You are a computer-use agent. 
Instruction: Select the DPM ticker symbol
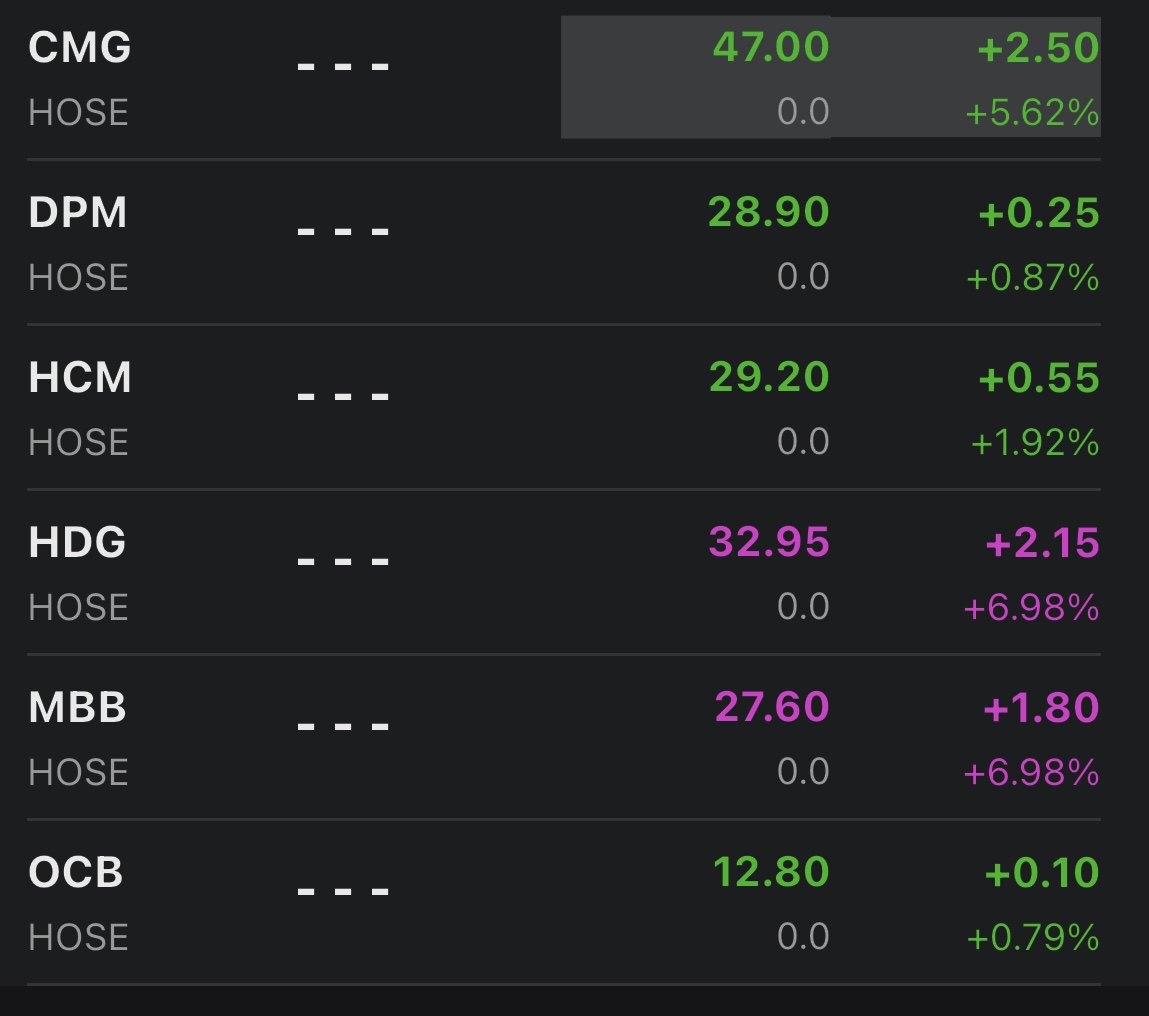point(78,213)
